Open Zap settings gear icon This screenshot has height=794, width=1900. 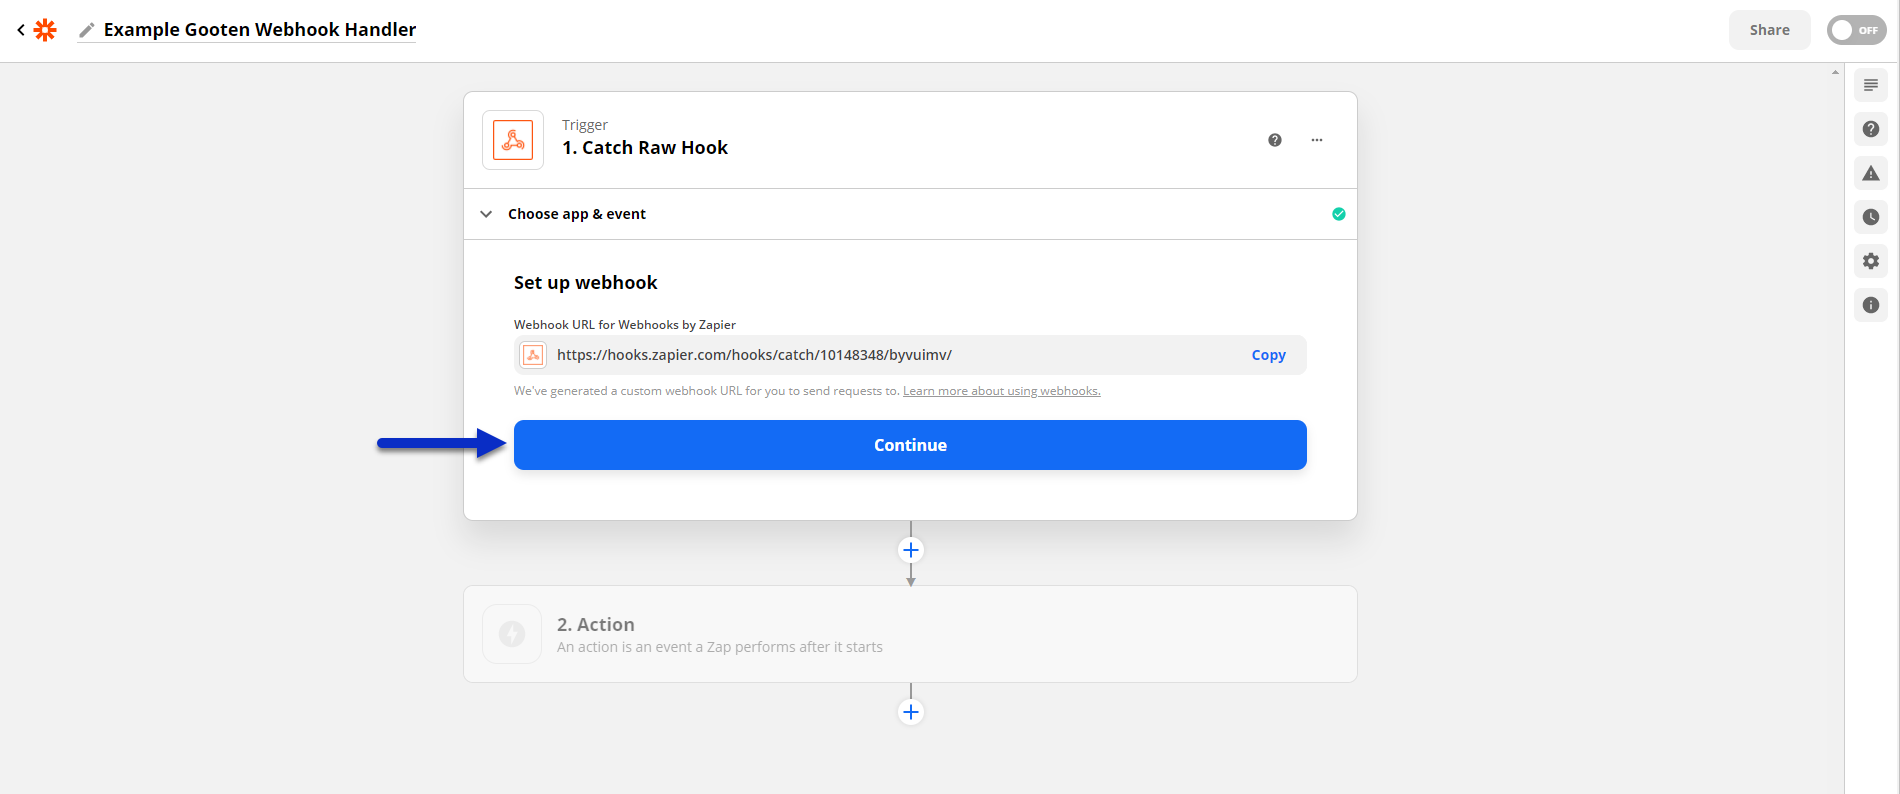coord(1871,261)
